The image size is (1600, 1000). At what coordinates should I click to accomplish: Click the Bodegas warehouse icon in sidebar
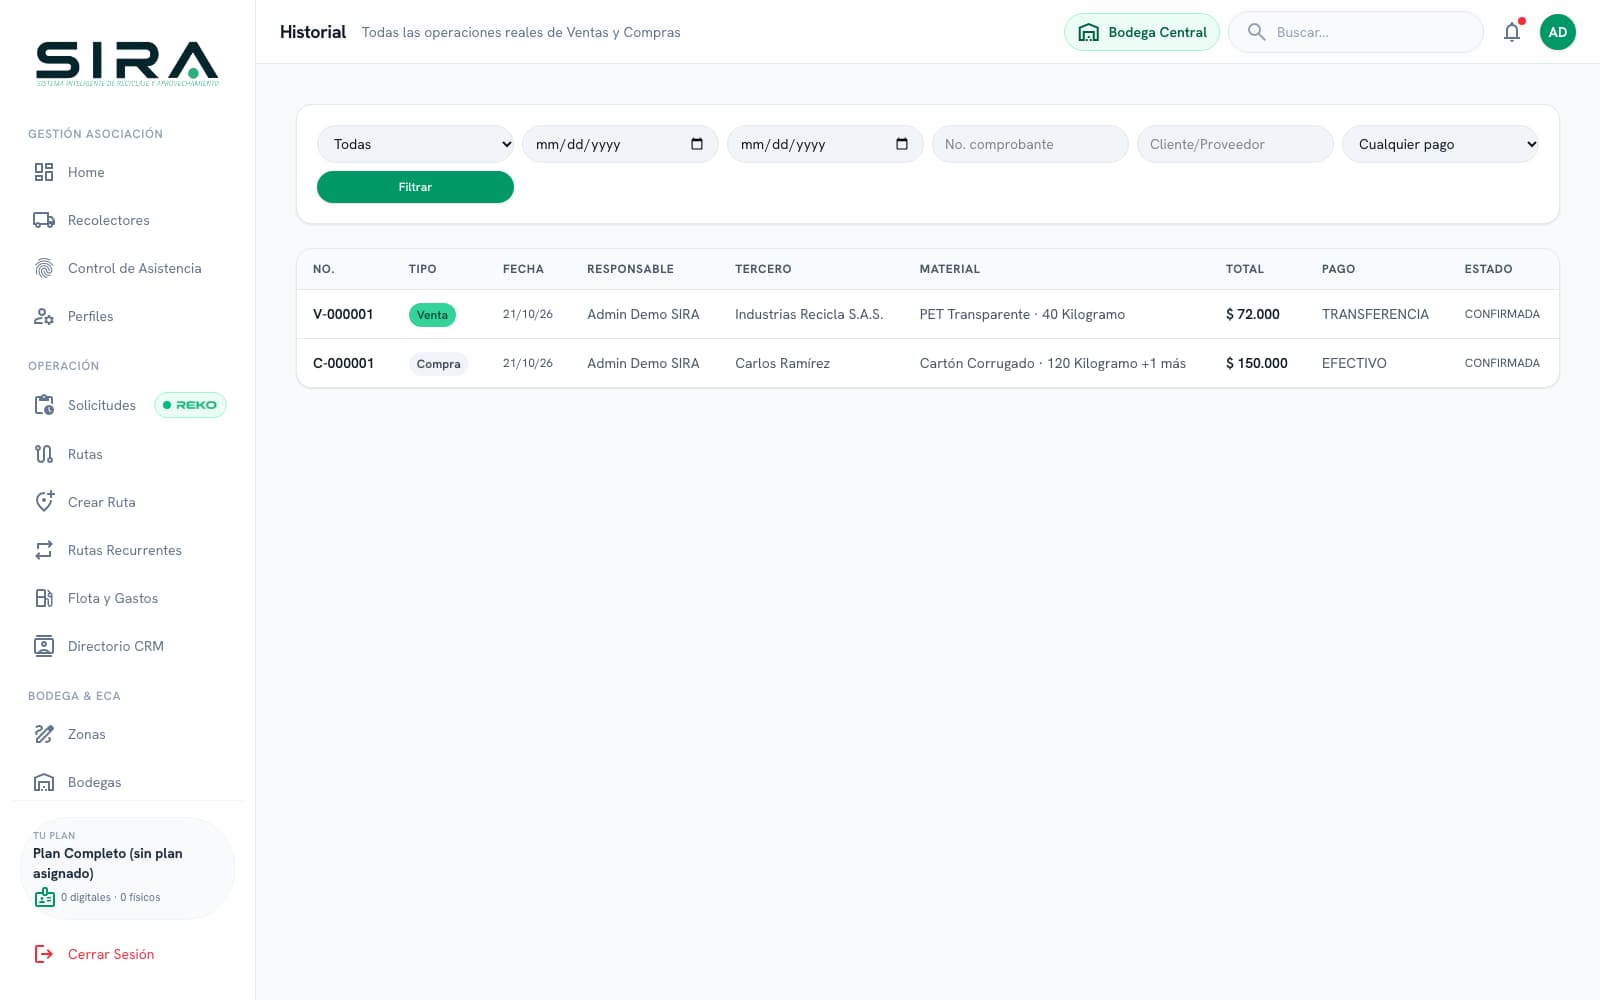(44, 782)
